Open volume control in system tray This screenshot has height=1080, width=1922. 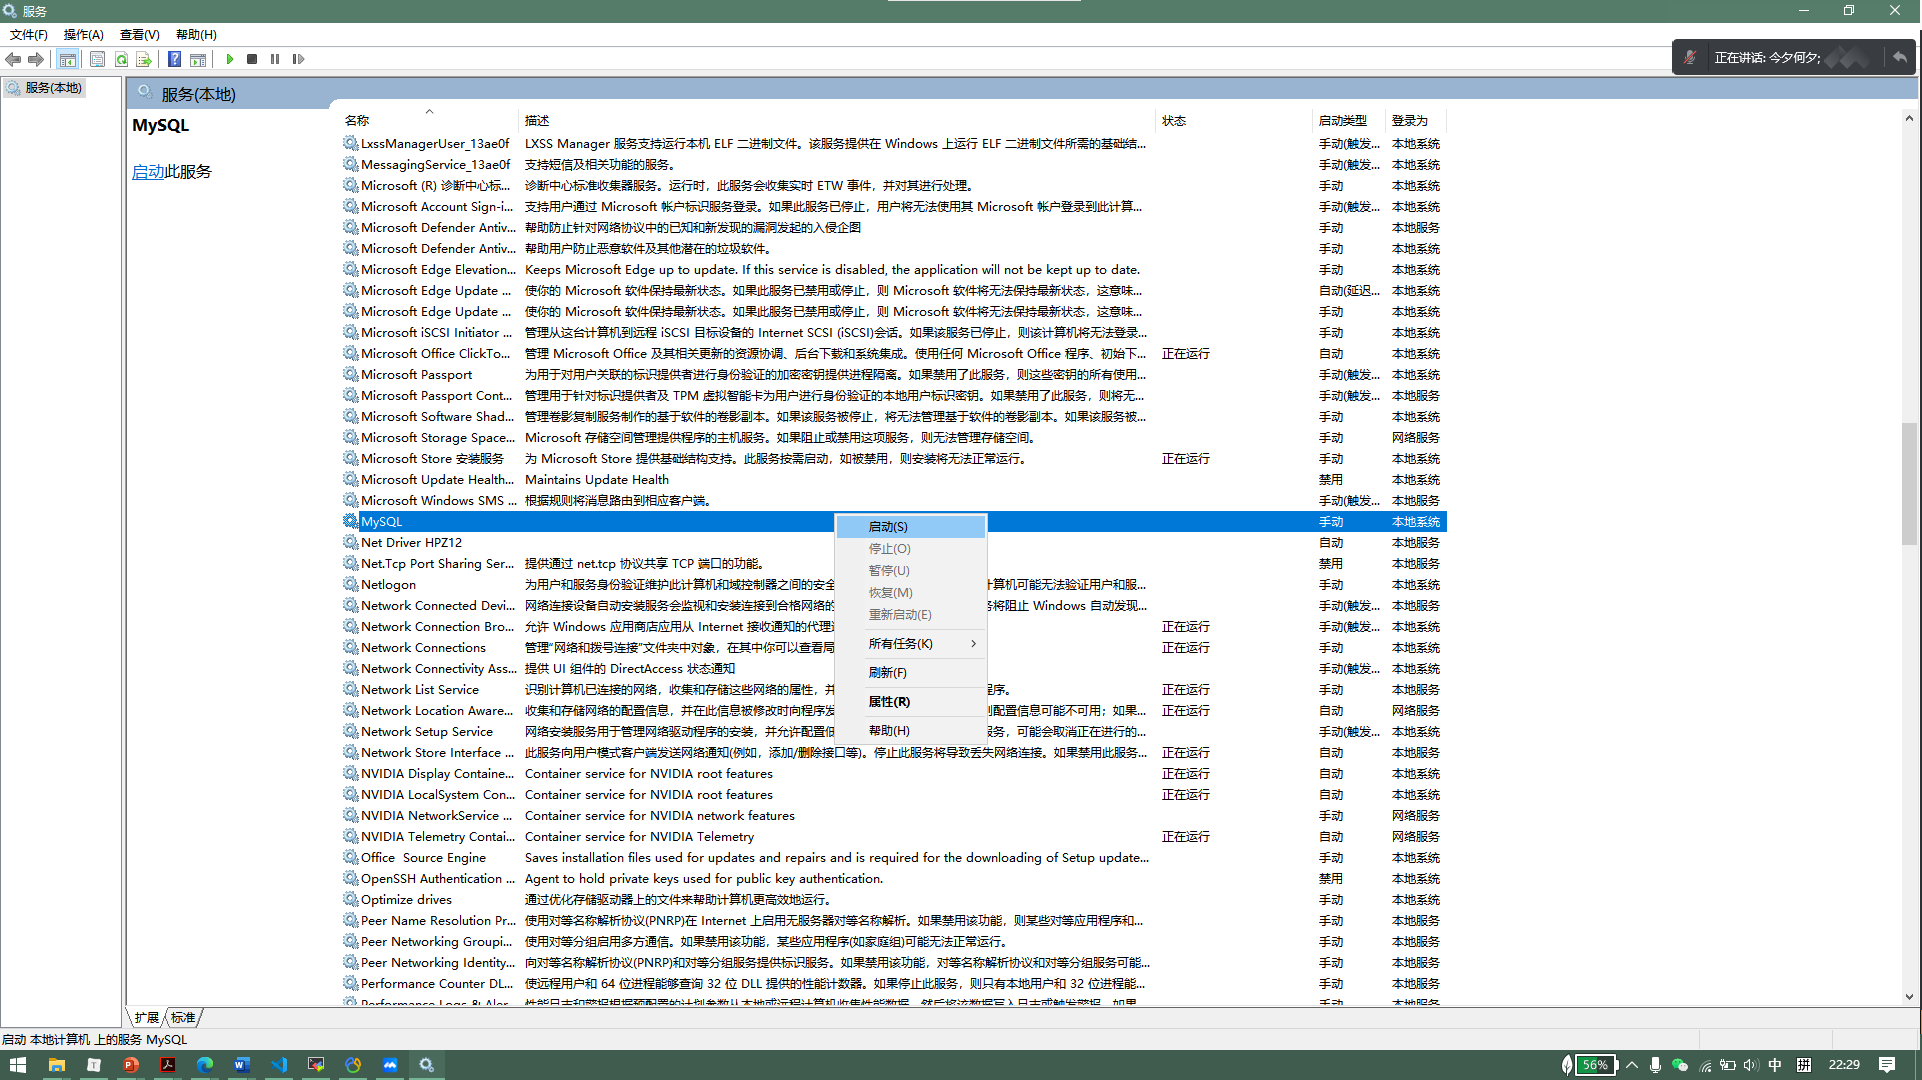point(1751,1065)
